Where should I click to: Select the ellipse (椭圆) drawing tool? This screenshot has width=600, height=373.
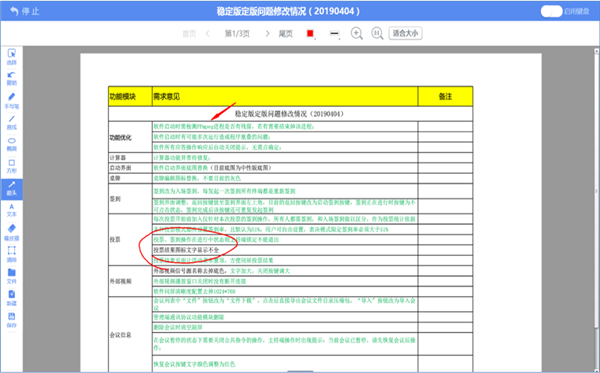tap(11, 144)
